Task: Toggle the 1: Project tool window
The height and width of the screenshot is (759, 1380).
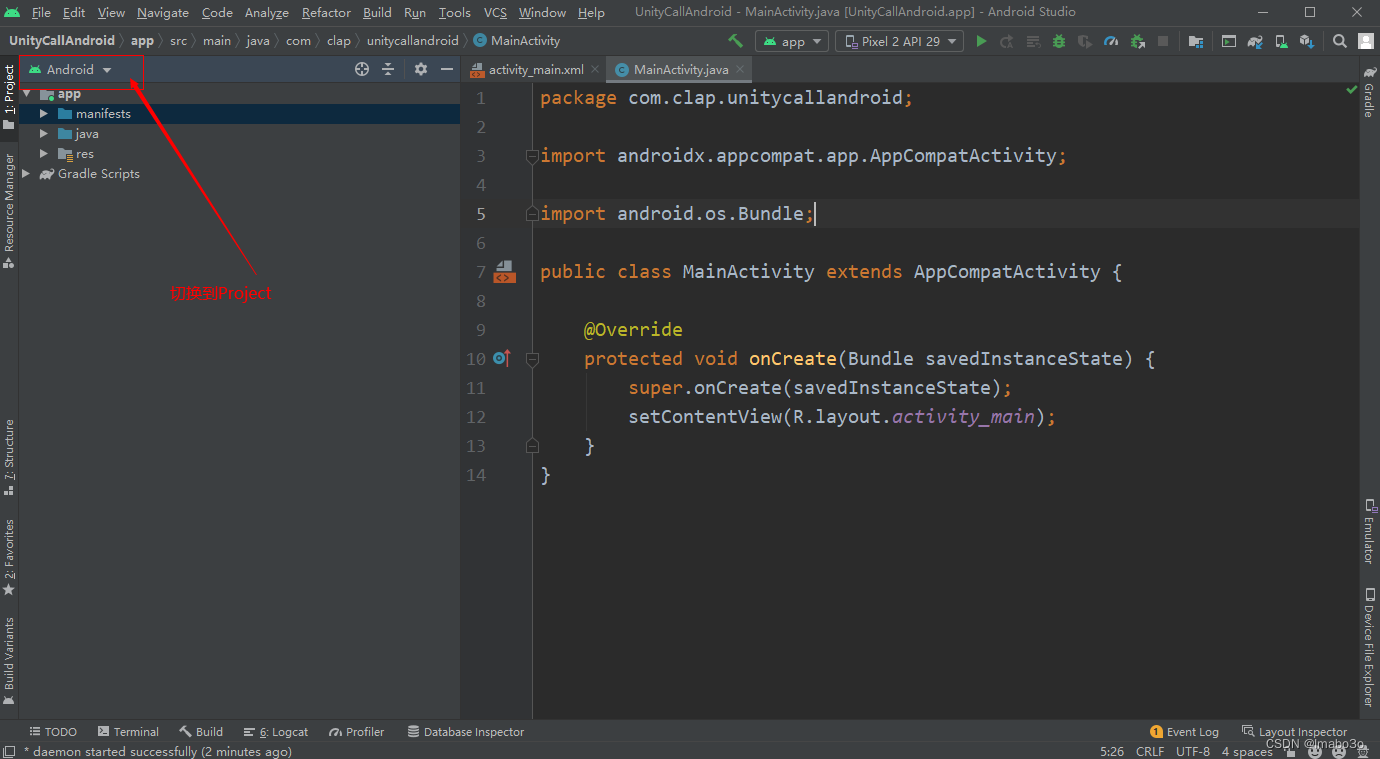Action: click(x=9, y=97)
